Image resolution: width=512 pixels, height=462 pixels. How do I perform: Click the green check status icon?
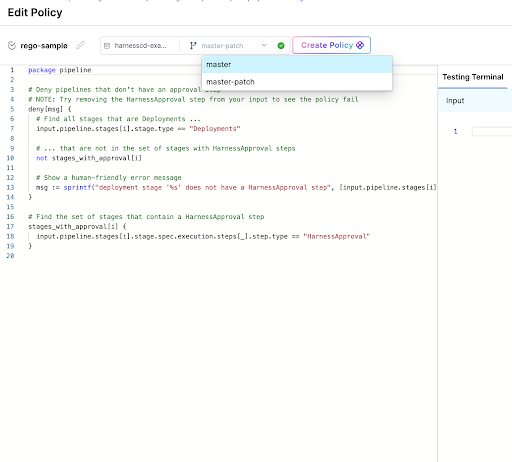[281, 46]
